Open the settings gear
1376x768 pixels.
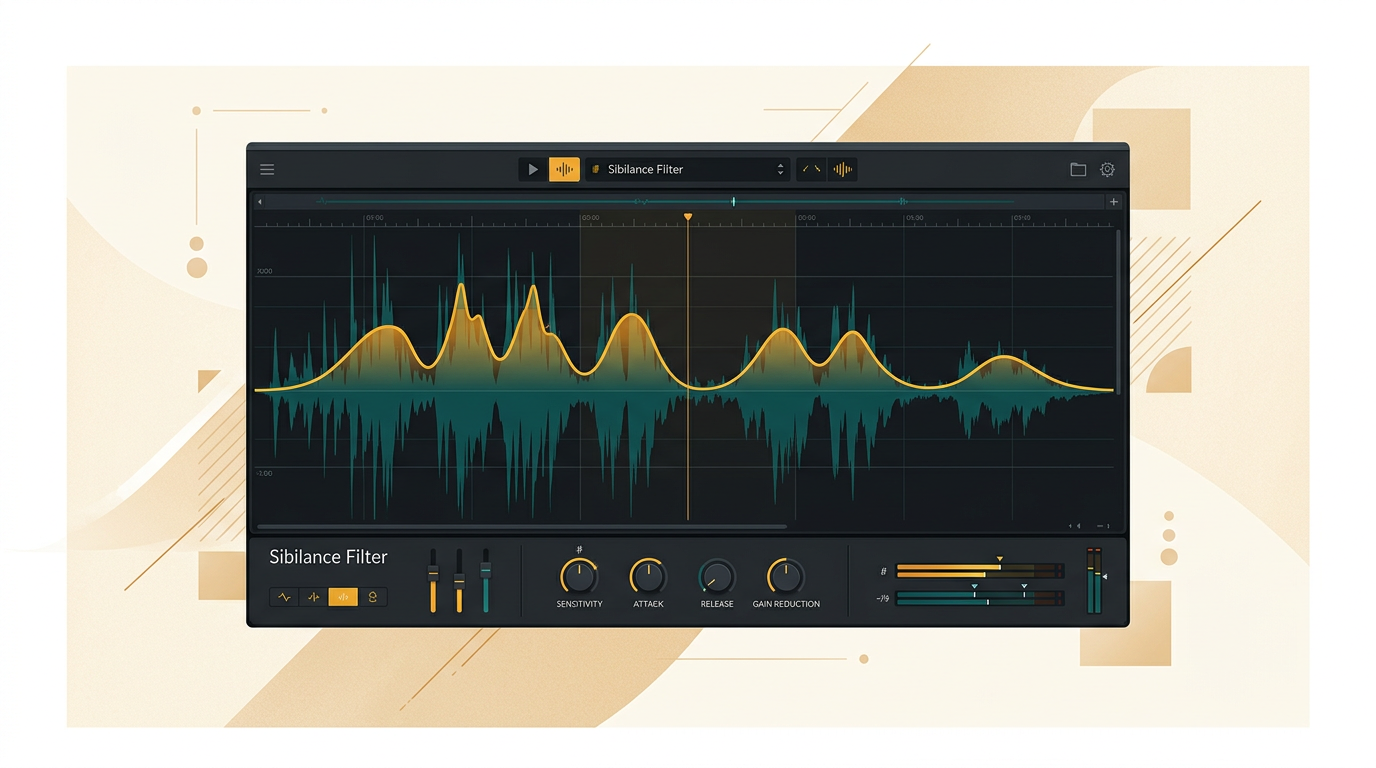1107,170
